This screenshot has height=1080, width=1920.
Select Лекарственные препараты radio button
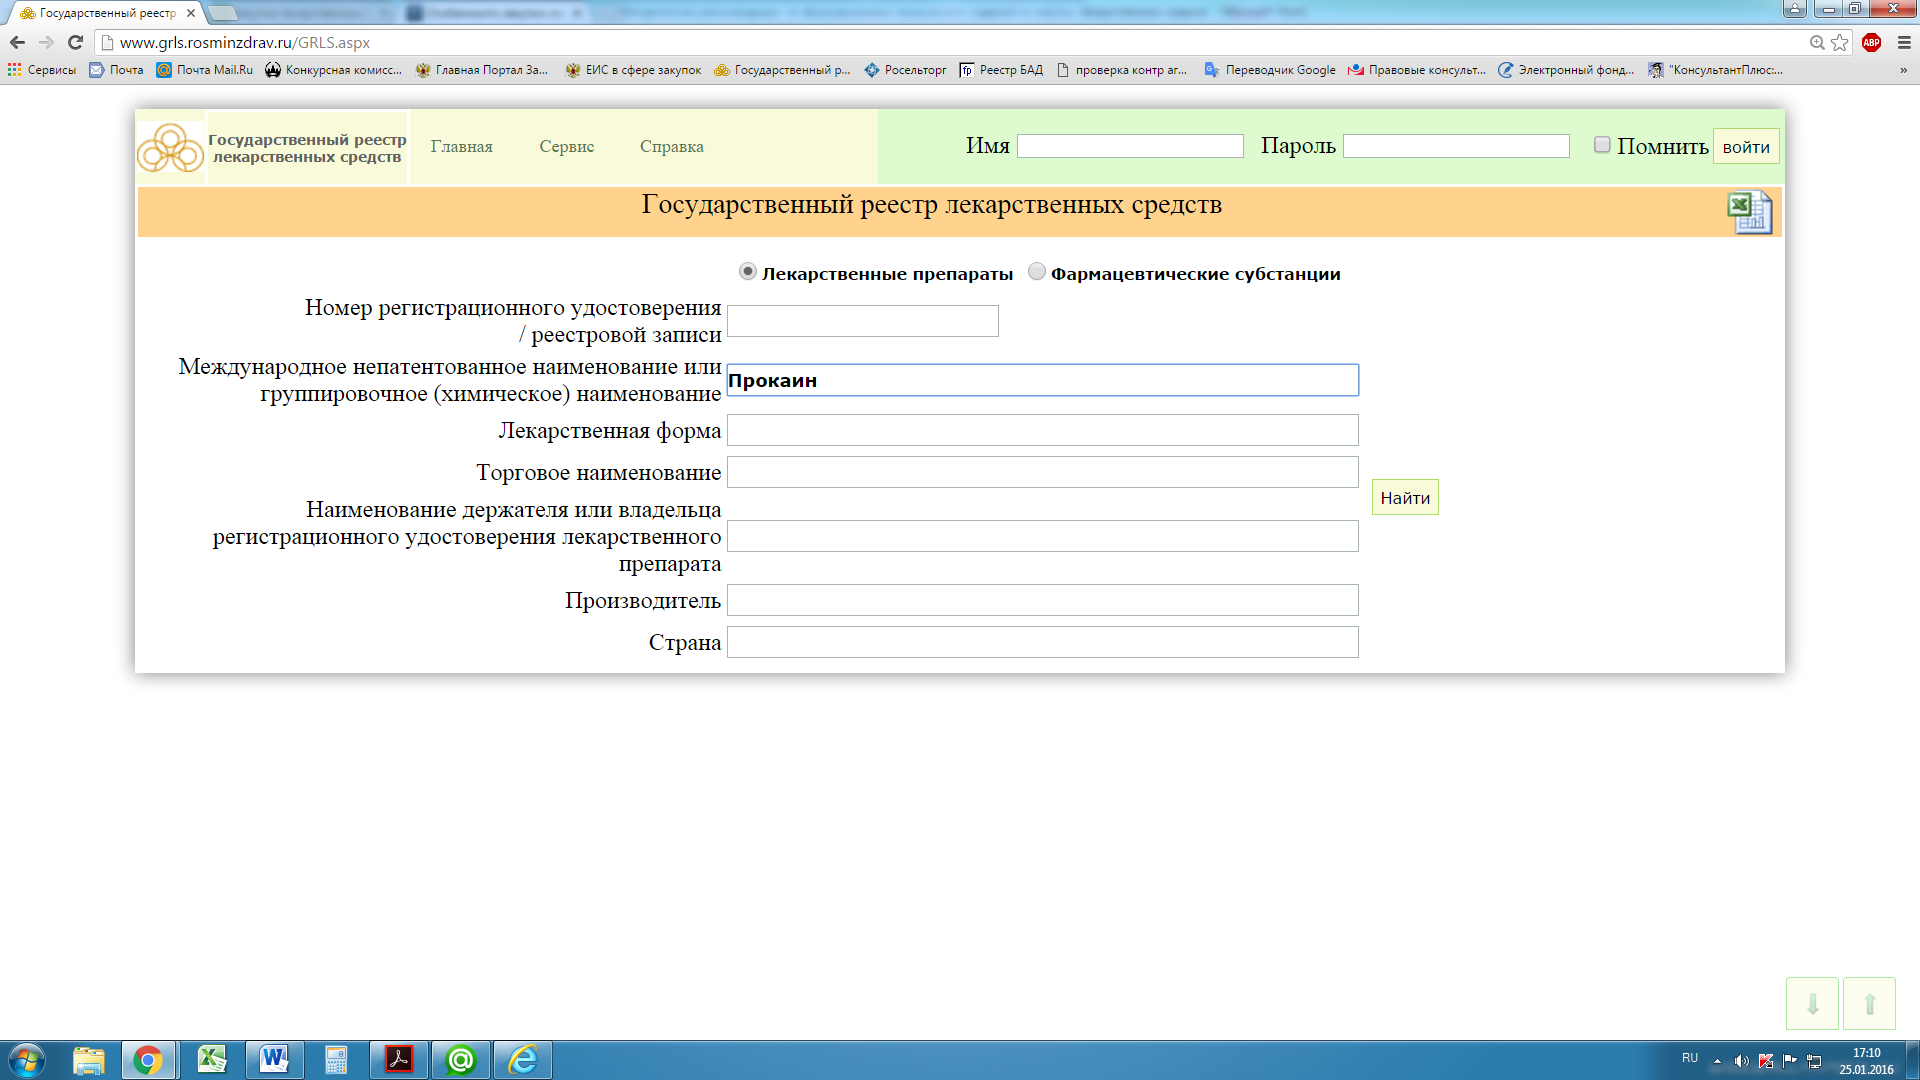pyautogui.click(x=747, y=272)
